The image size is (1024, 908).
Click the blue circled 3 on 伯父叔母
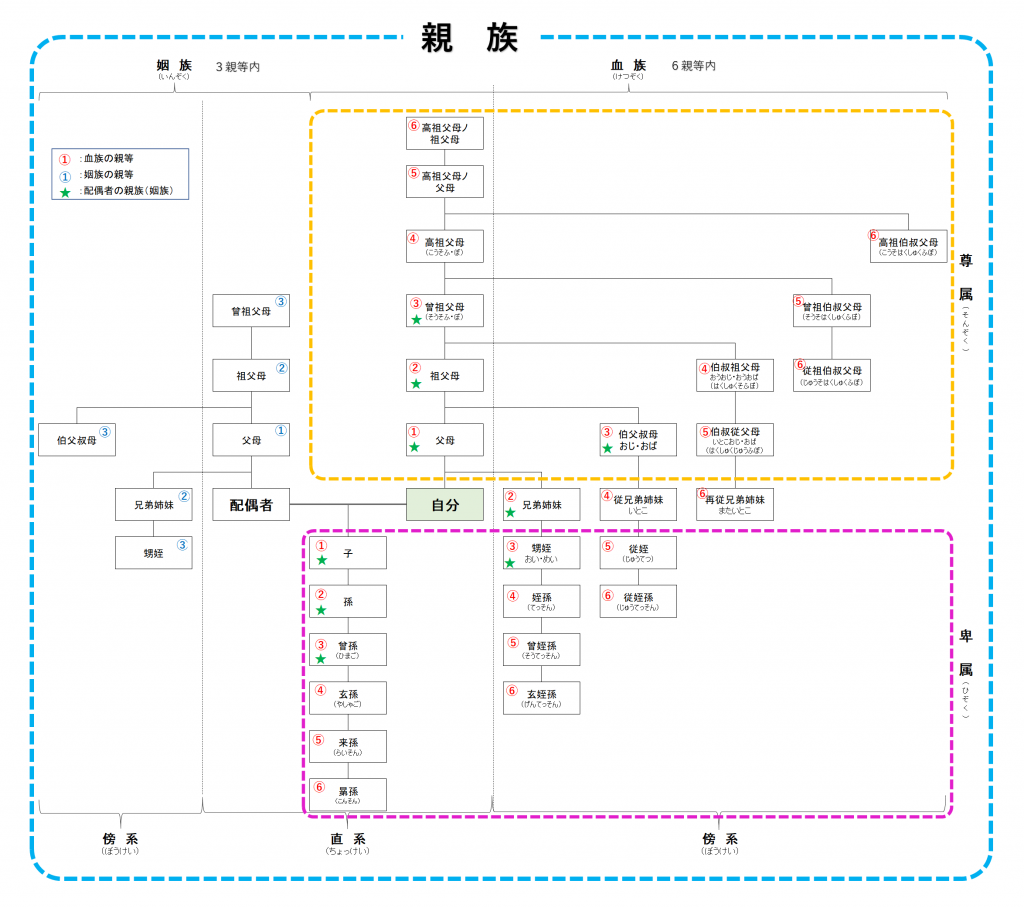click(104, 432)
